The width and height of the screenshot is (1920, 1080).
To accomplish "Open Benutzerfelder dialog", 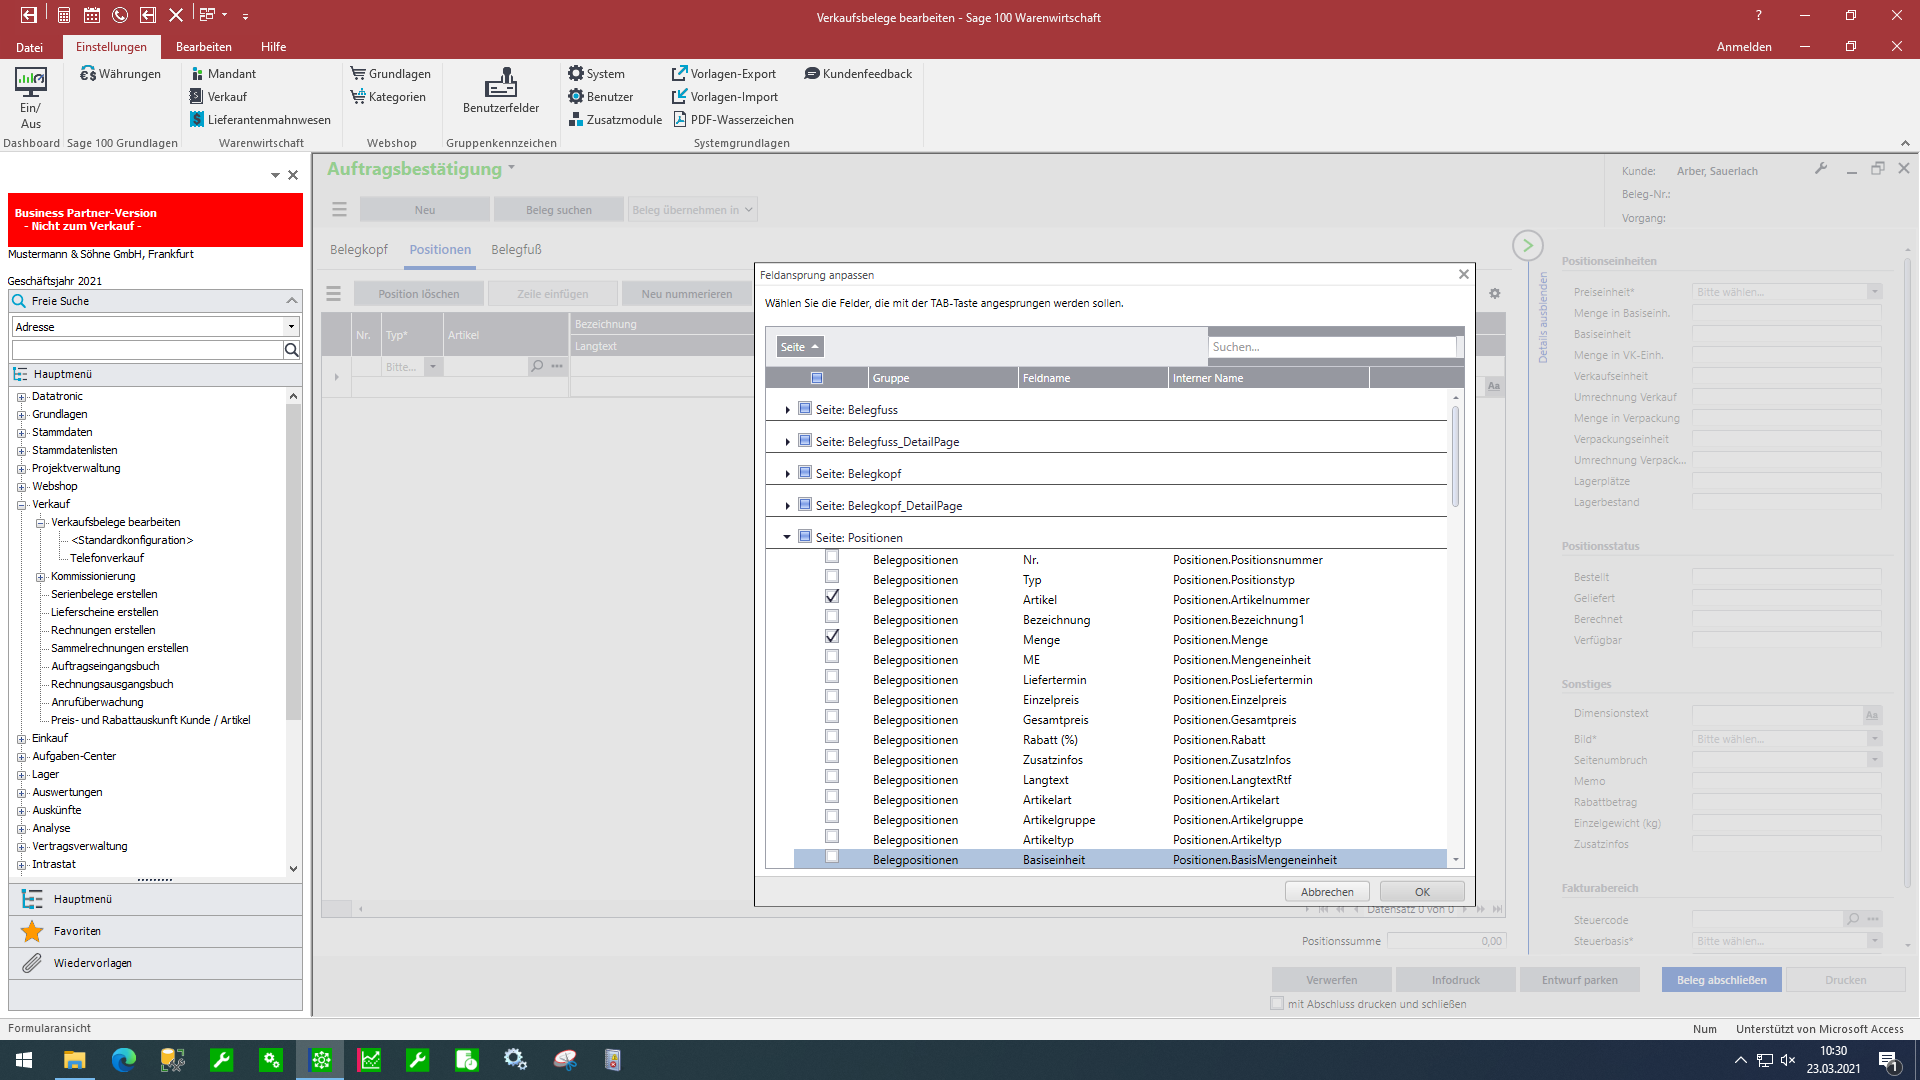I will tap(501, 91).
